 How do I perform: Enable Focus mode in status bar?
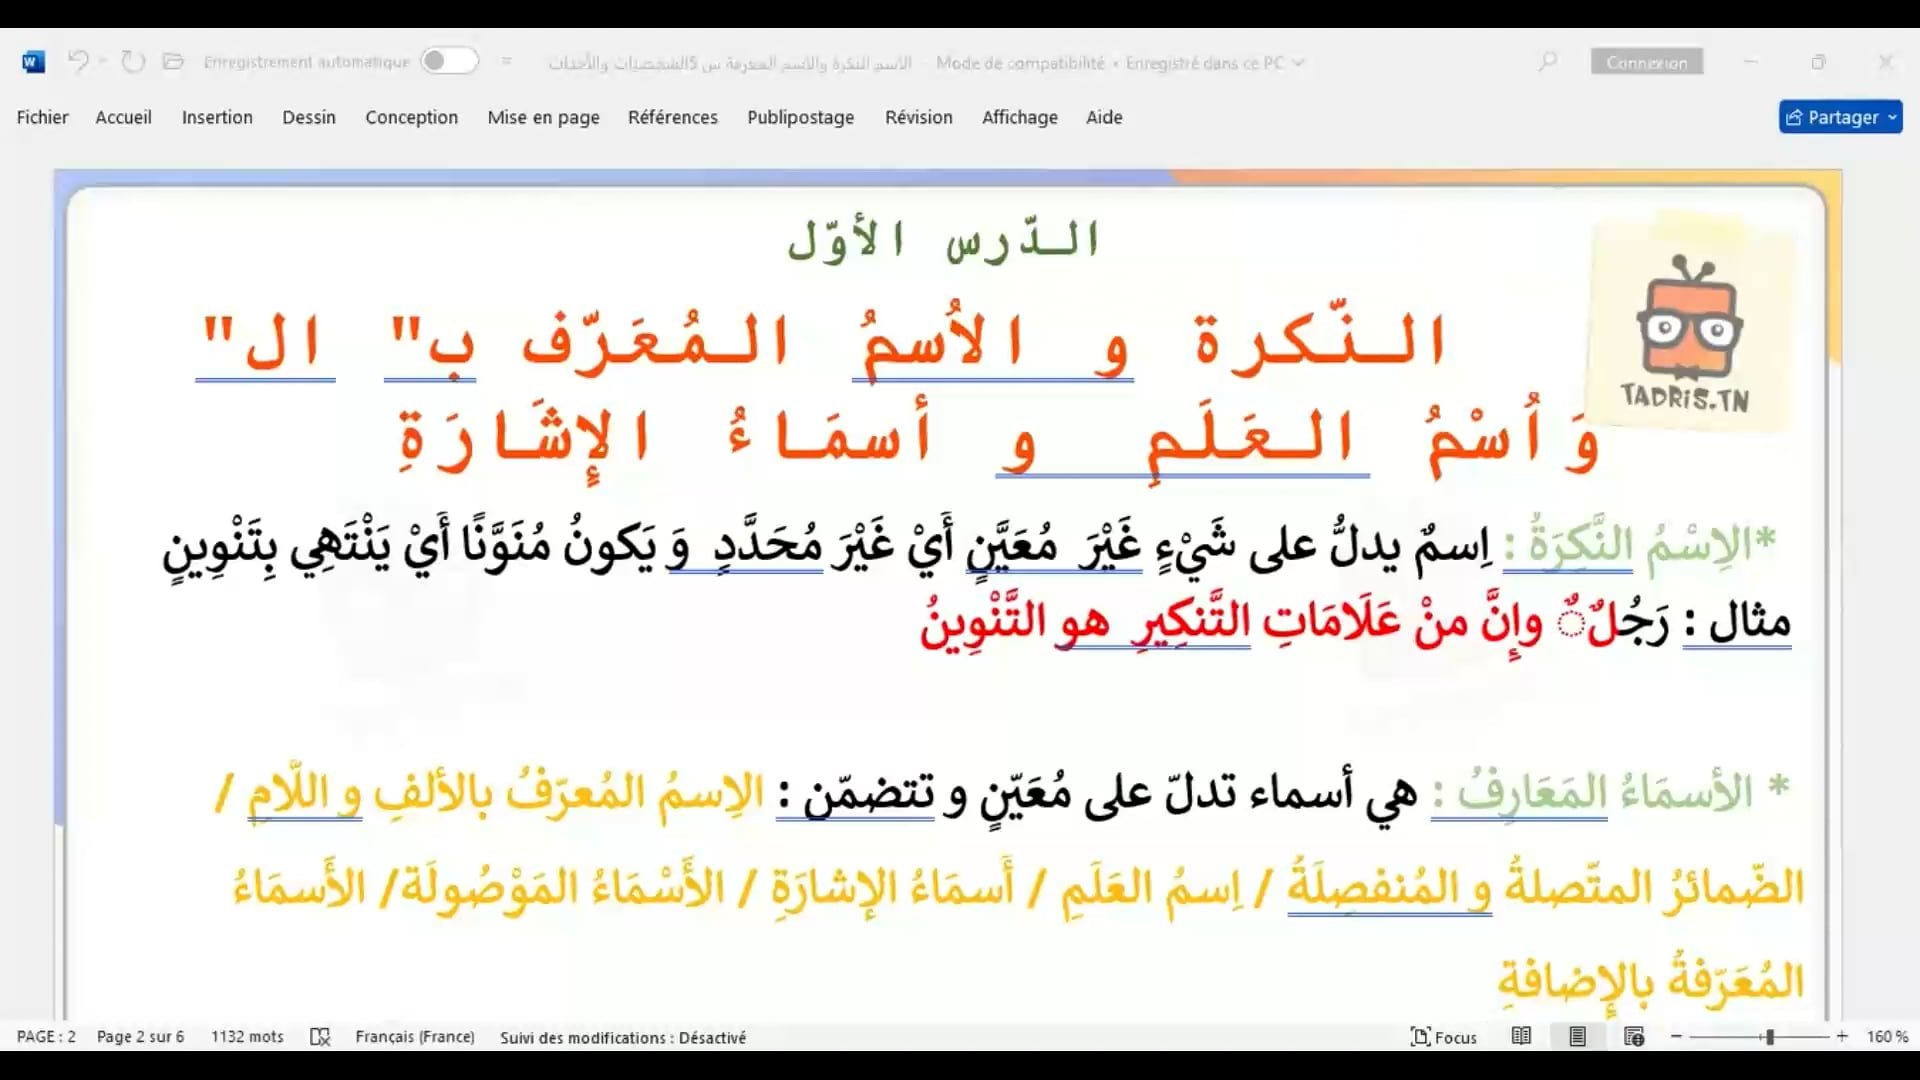coord(1444,1037)
